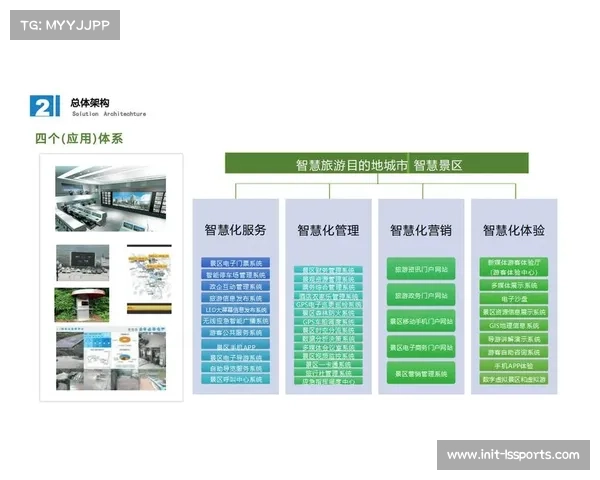Click the 游客公共服务系统 box
The height and width of the screenshot is (480, 600).
pyautogui.click(x=236, y=333)
